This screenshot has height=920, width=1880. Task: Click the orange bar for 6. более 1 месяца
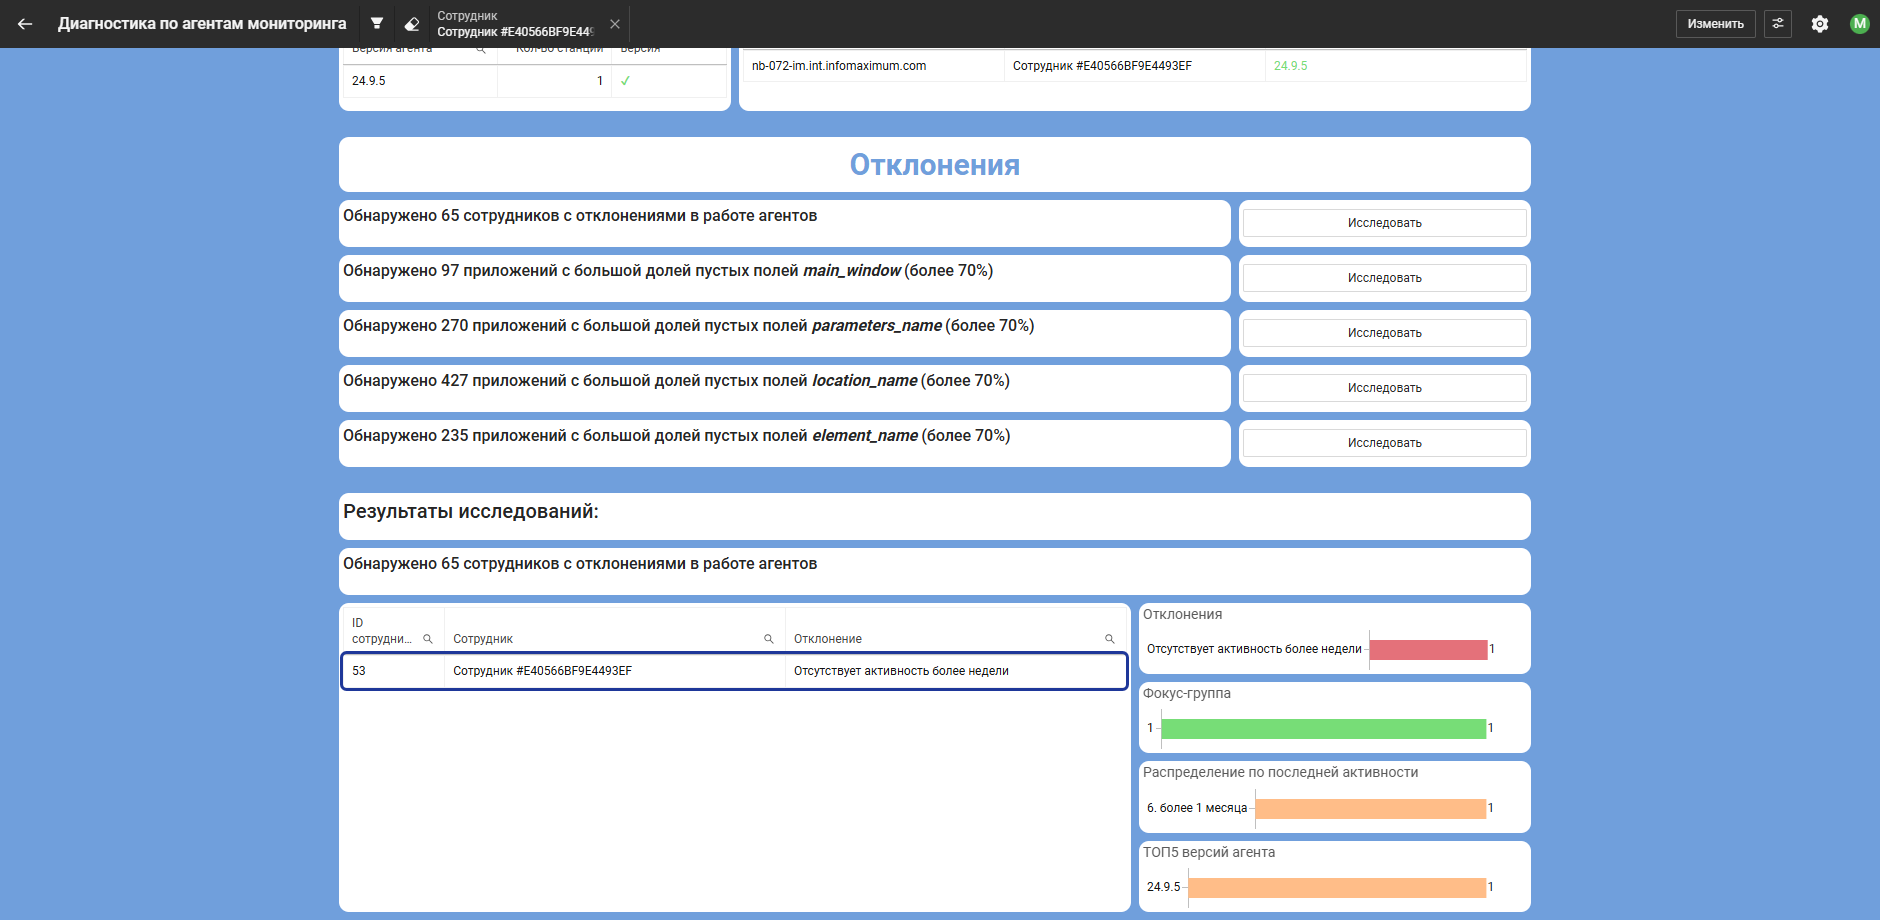coord(1370,809)
